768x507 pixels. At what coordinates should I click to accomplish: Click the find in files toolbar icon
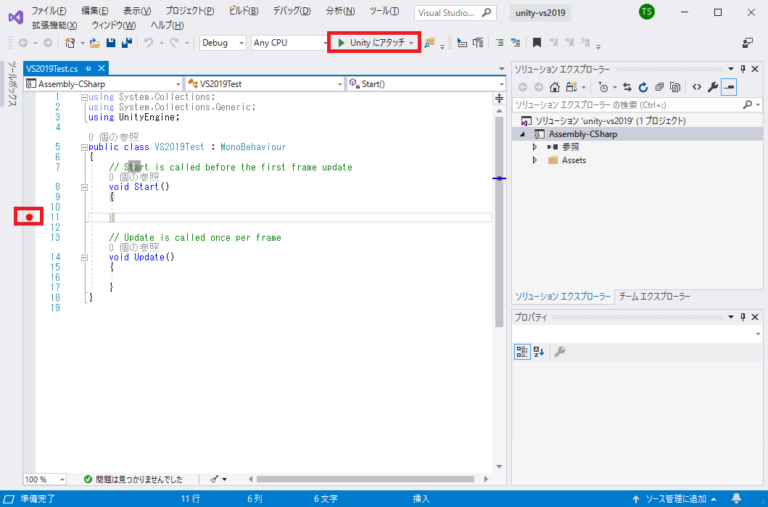(429, 43)
